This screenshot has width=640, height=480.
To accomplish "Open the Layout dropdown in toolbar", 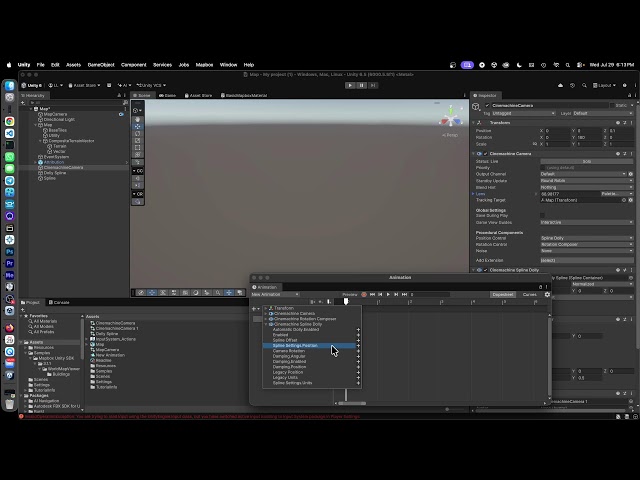I will pyautogui.click(x=604, y=85).
